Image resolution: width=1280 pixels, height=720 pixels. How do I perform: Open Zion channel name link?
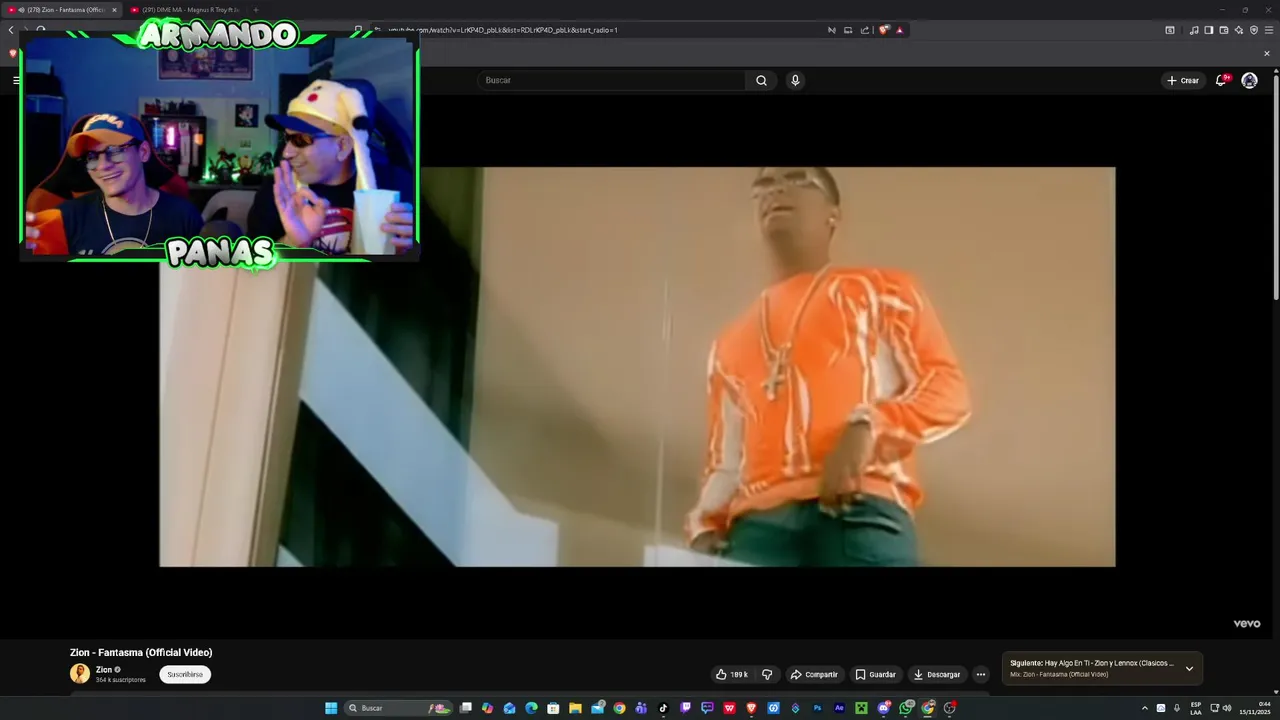104,669
